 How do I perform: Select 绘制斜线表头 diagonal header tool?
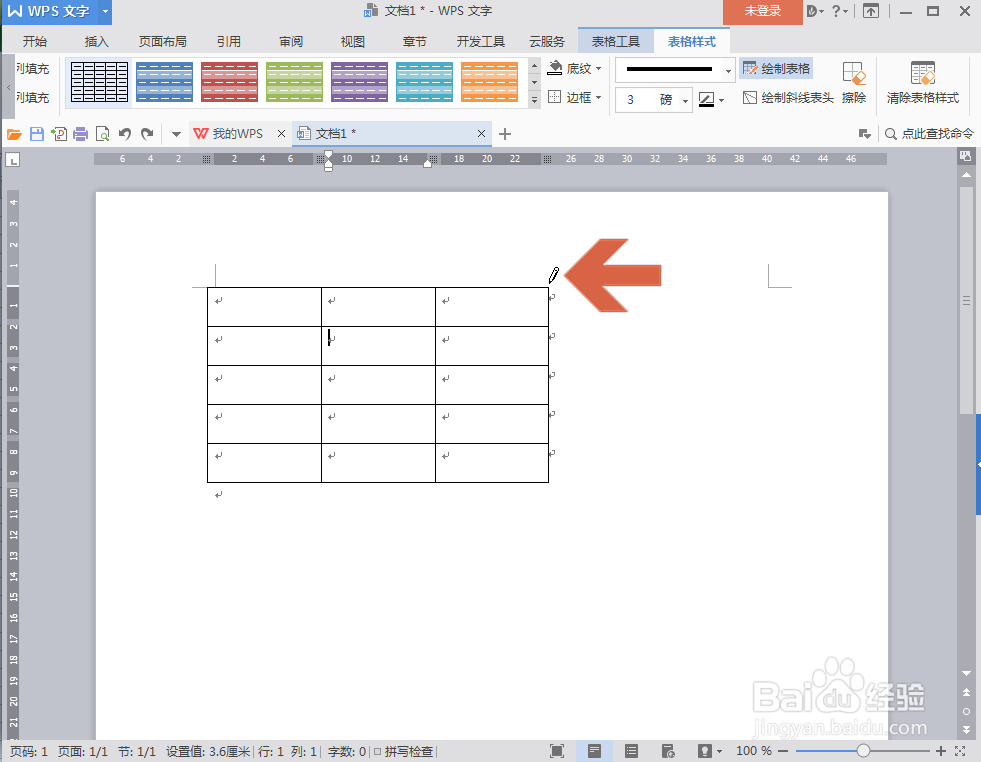tap(788, 98)
